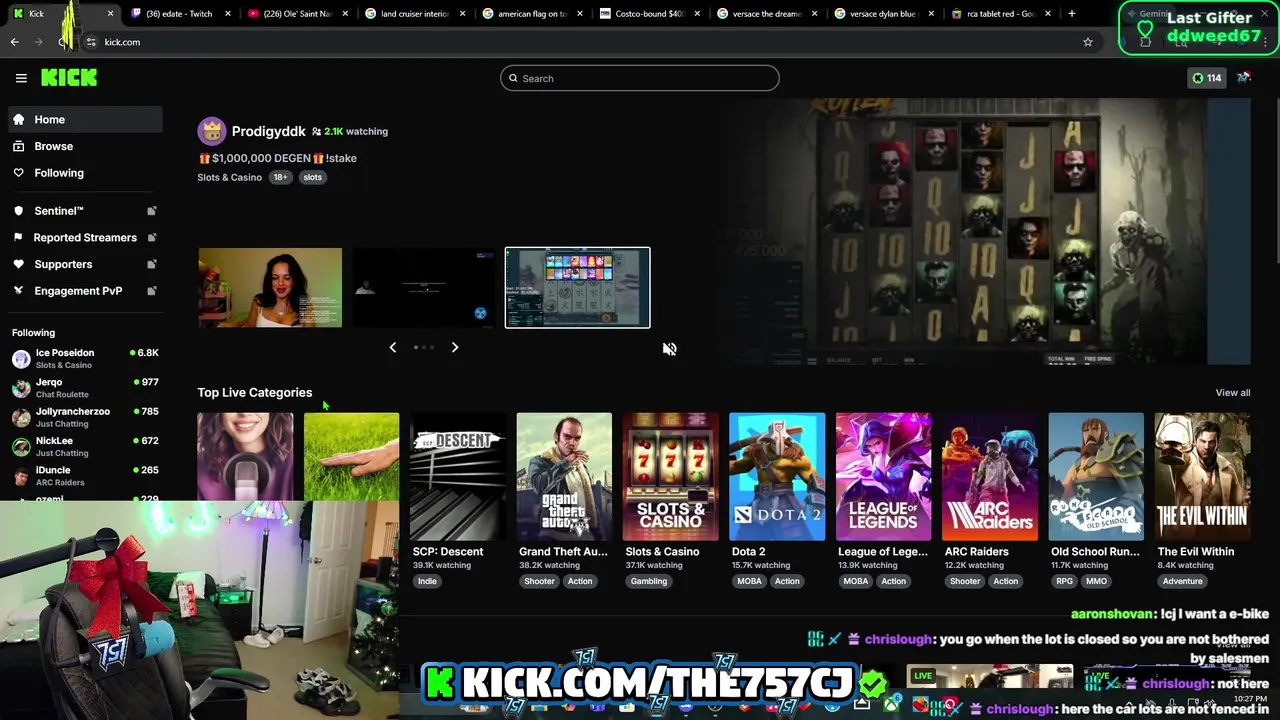
Task: Go to previous featured stream
Action: click(x=393, y=347)
